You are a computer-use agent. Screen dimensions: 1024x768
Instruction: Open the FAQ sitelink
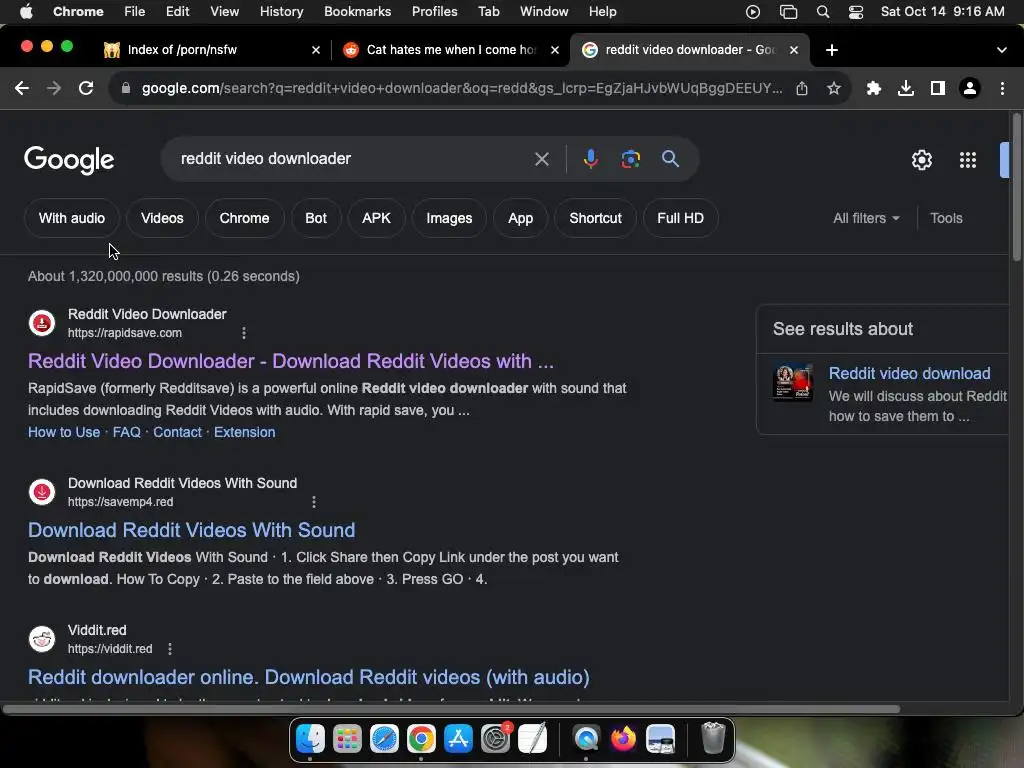(x=126, y=432)
